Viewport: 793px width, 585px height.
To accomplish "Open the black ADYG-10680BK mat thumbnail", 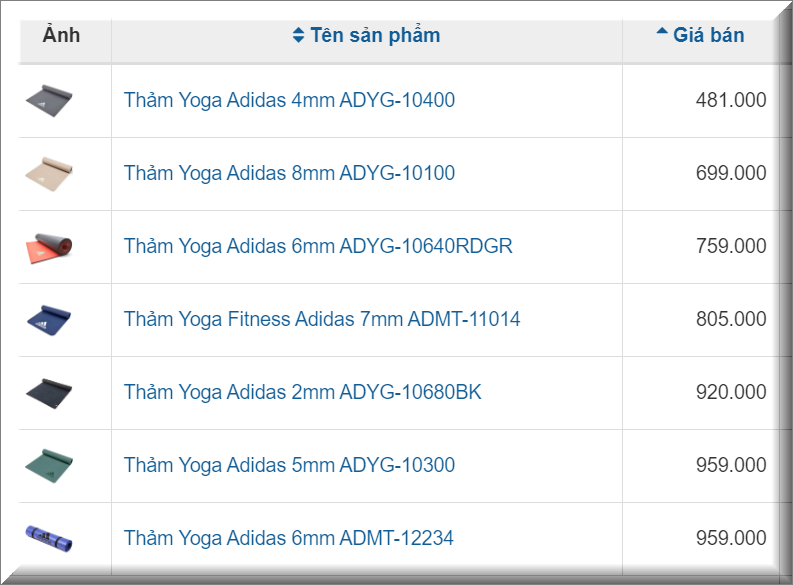I will click(49, 393).
